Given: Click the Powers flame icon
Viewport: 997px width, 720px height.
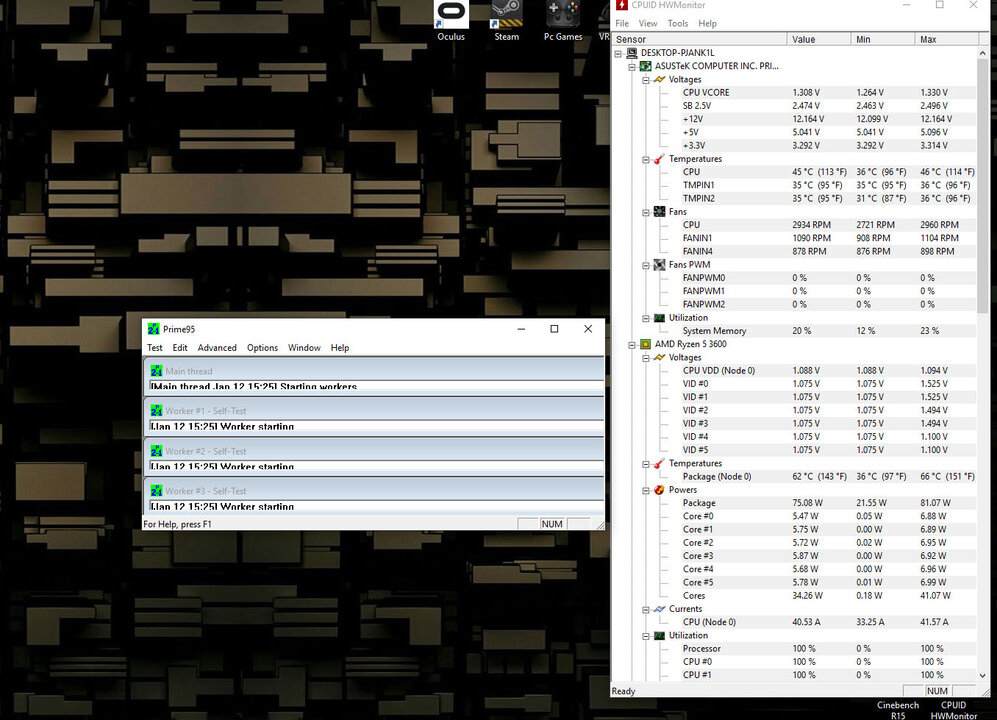Looking at the screenshot, I should point(659,490).
